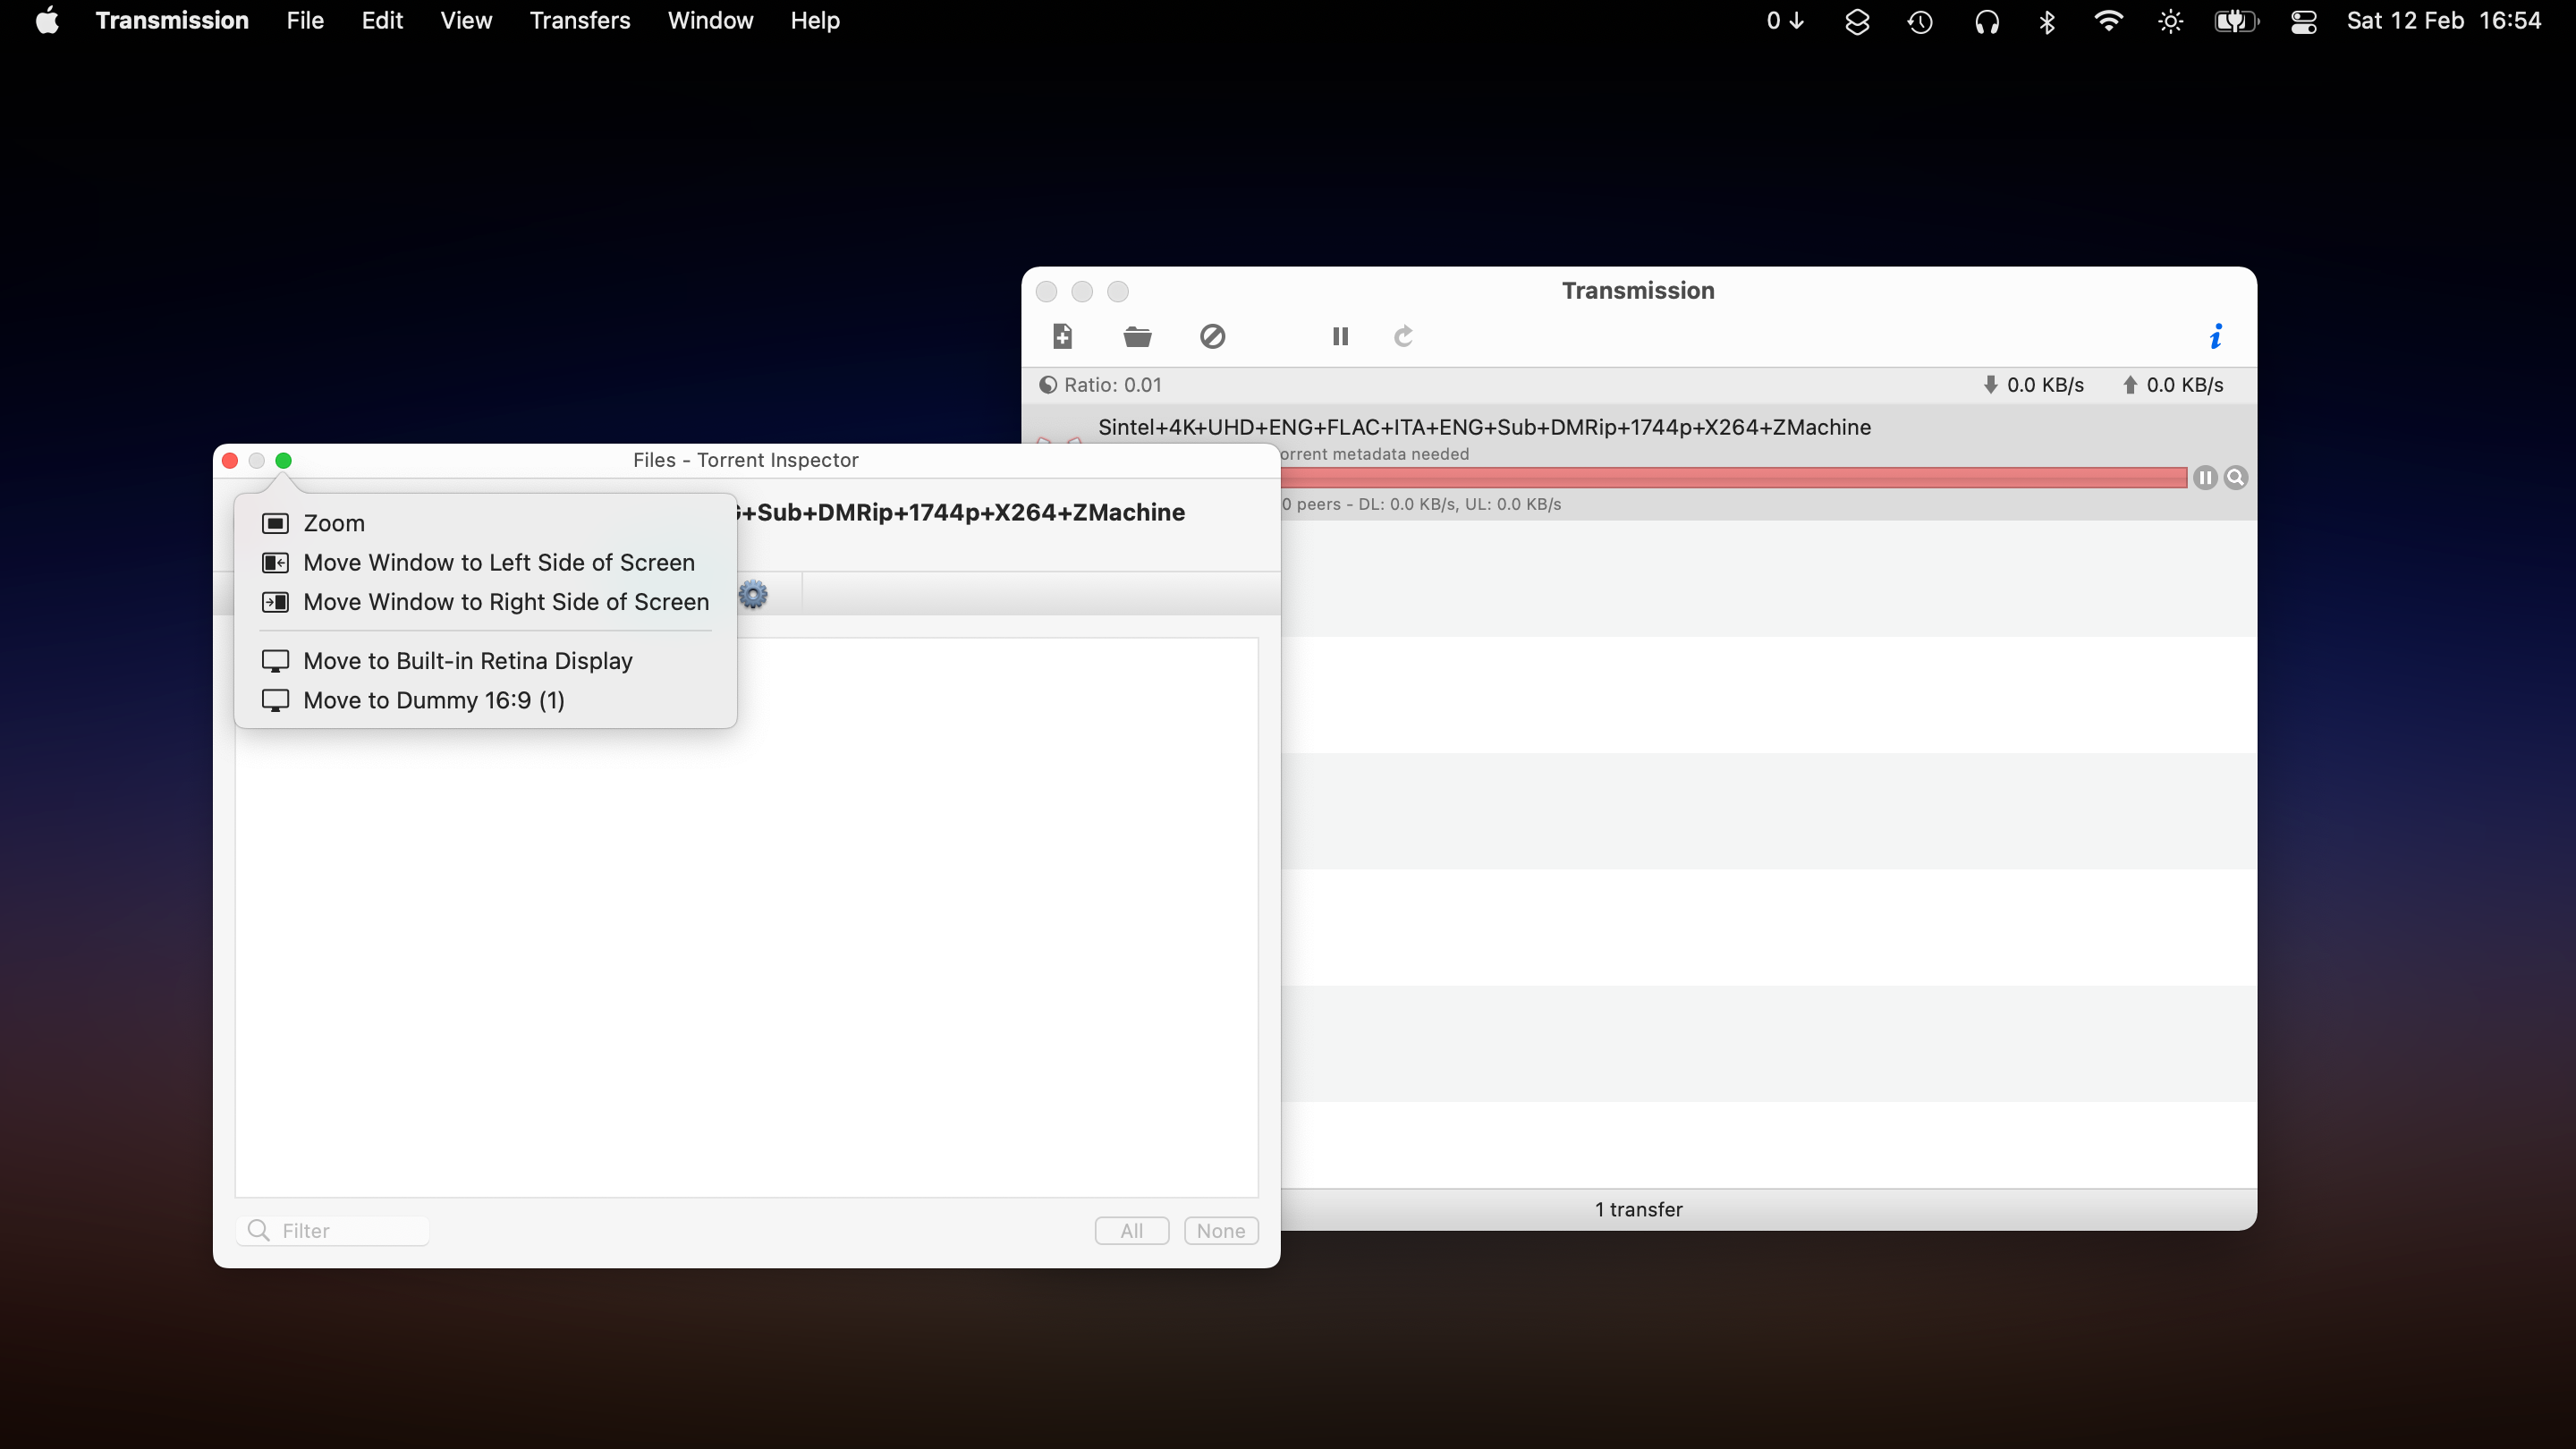Click the Bluetooth icon in the menu bar
This screenshot has height=1449, width=2576.
pyautogui.click(x=2046, y=21)
